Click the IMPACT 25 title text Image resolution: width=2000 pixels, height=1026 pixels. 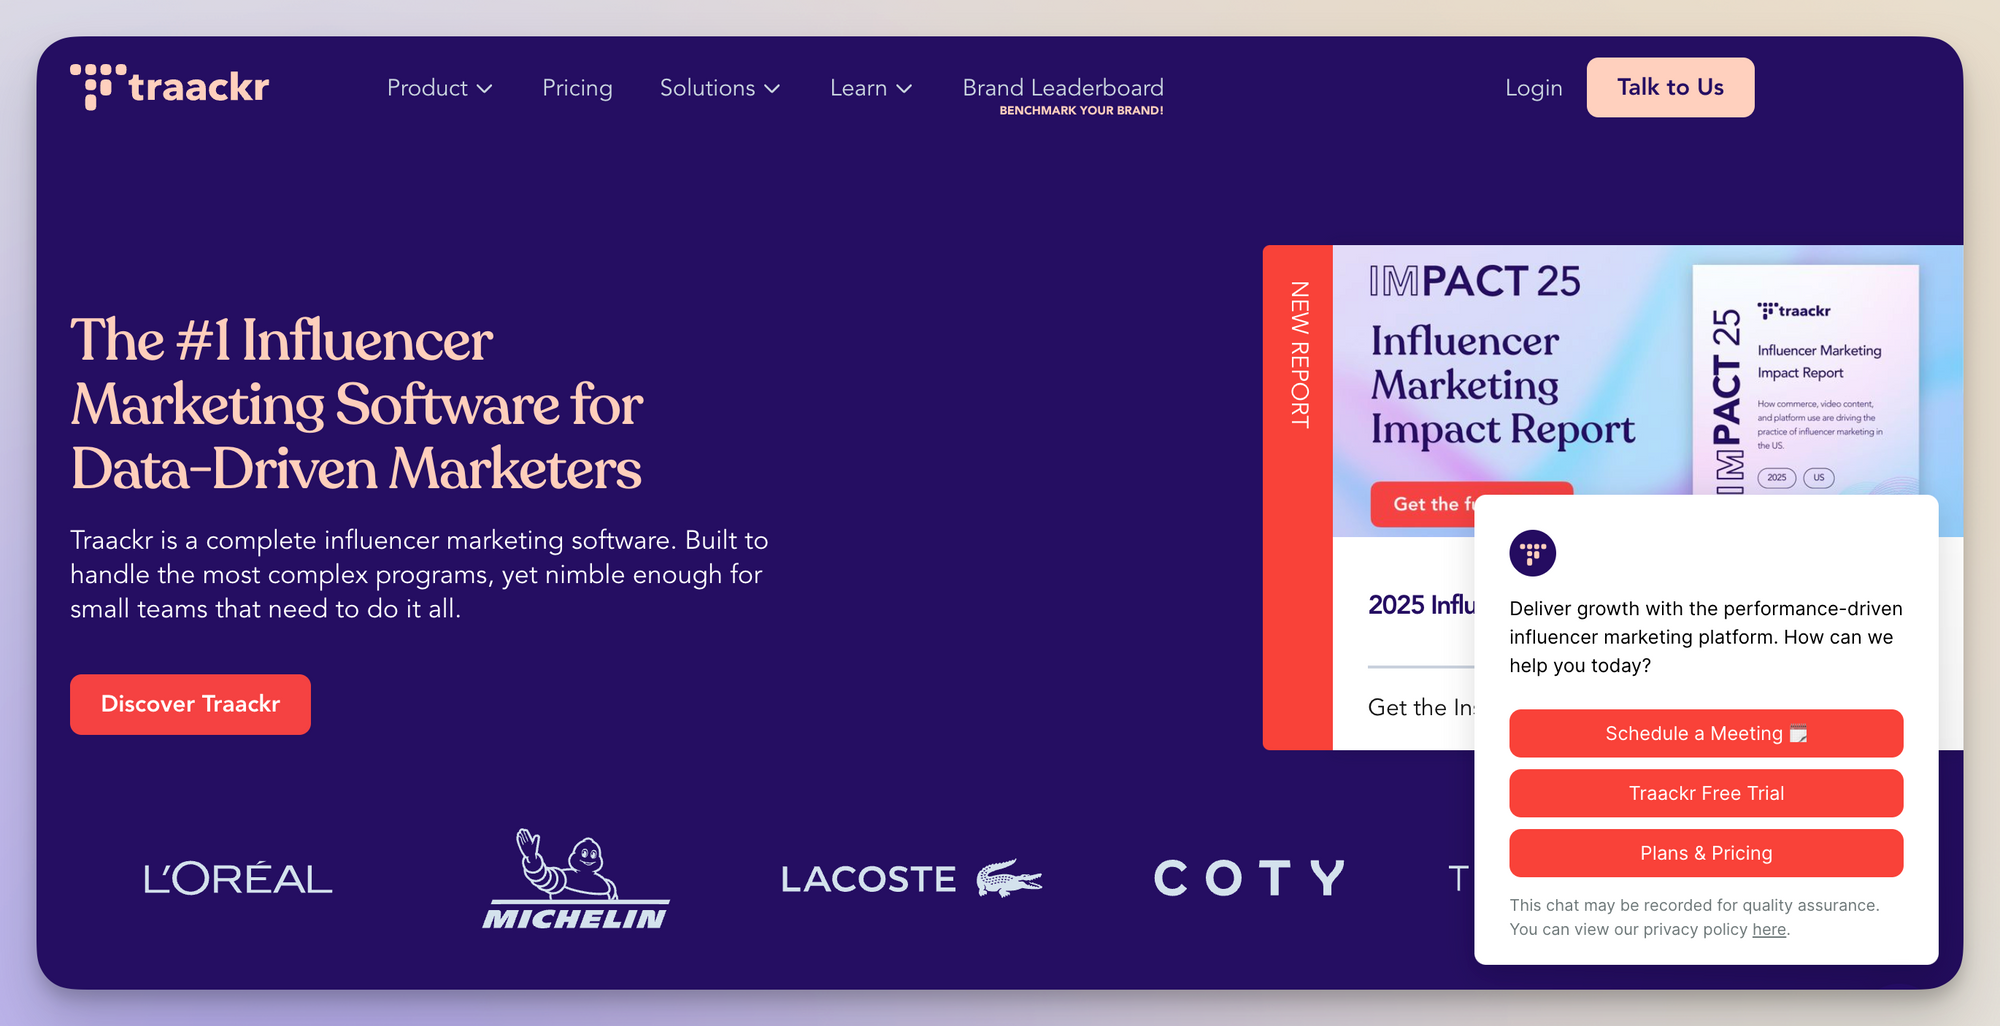pyautogui.click(x=1474, y=281)
